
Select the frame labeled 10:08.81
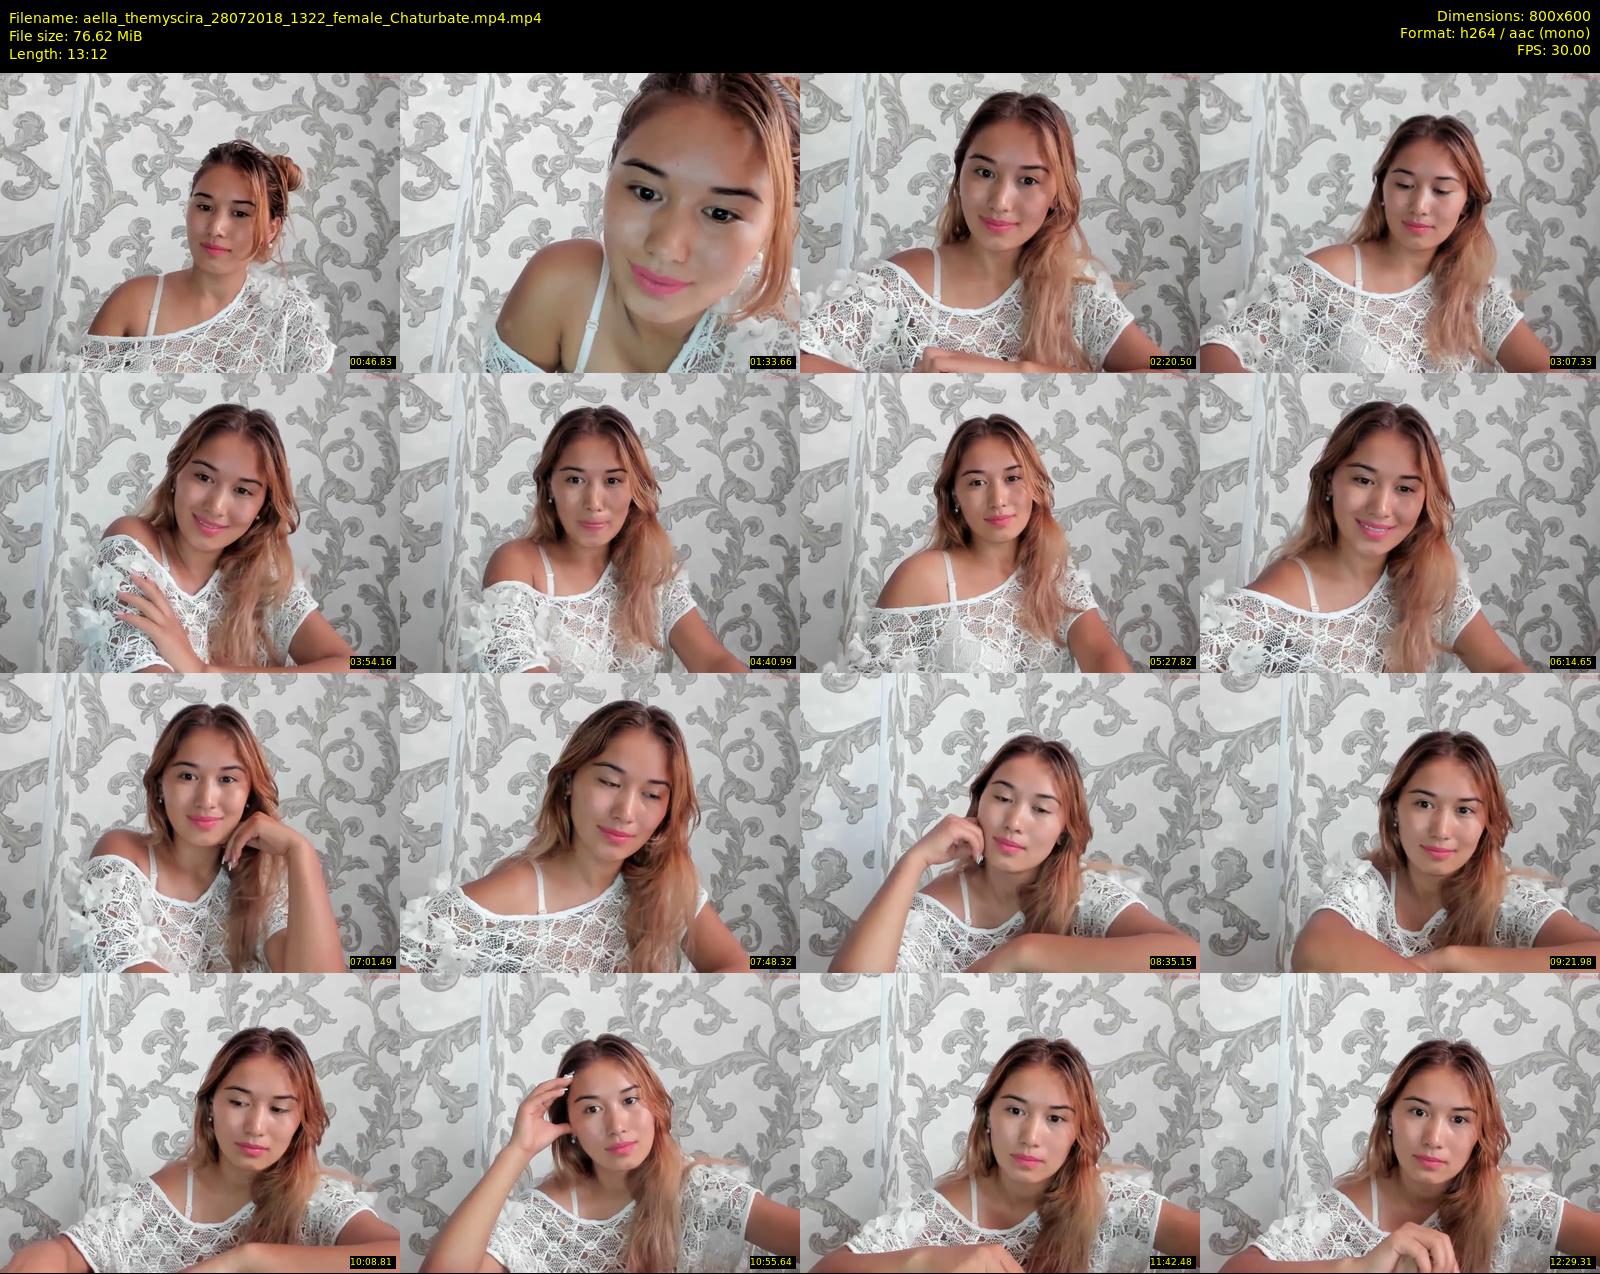point(200,1122)
